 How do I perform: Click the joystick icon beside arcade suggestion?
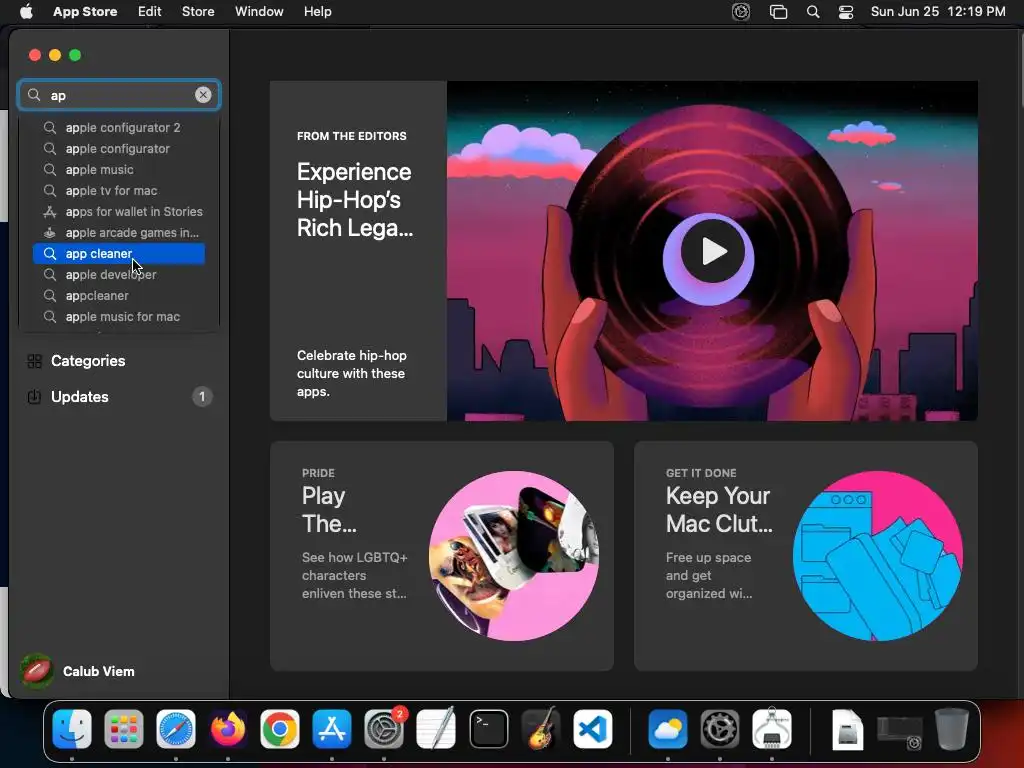[x=50, y=232]
